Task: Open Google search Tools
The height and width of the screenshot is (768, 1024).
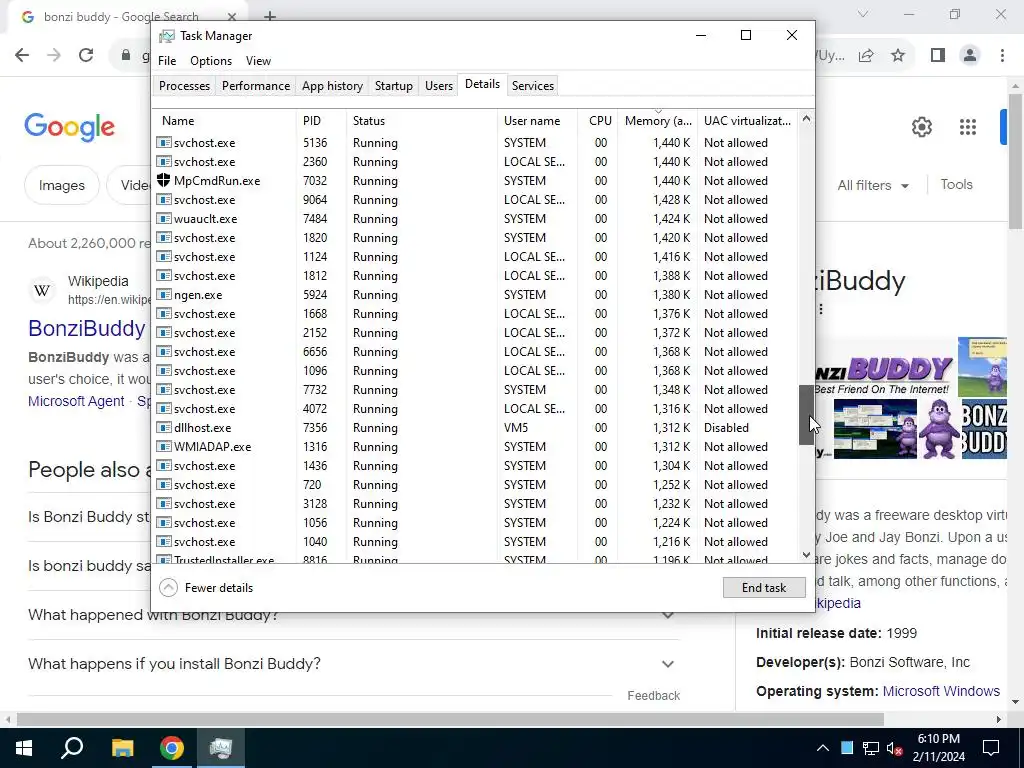Action: point(956,185)
